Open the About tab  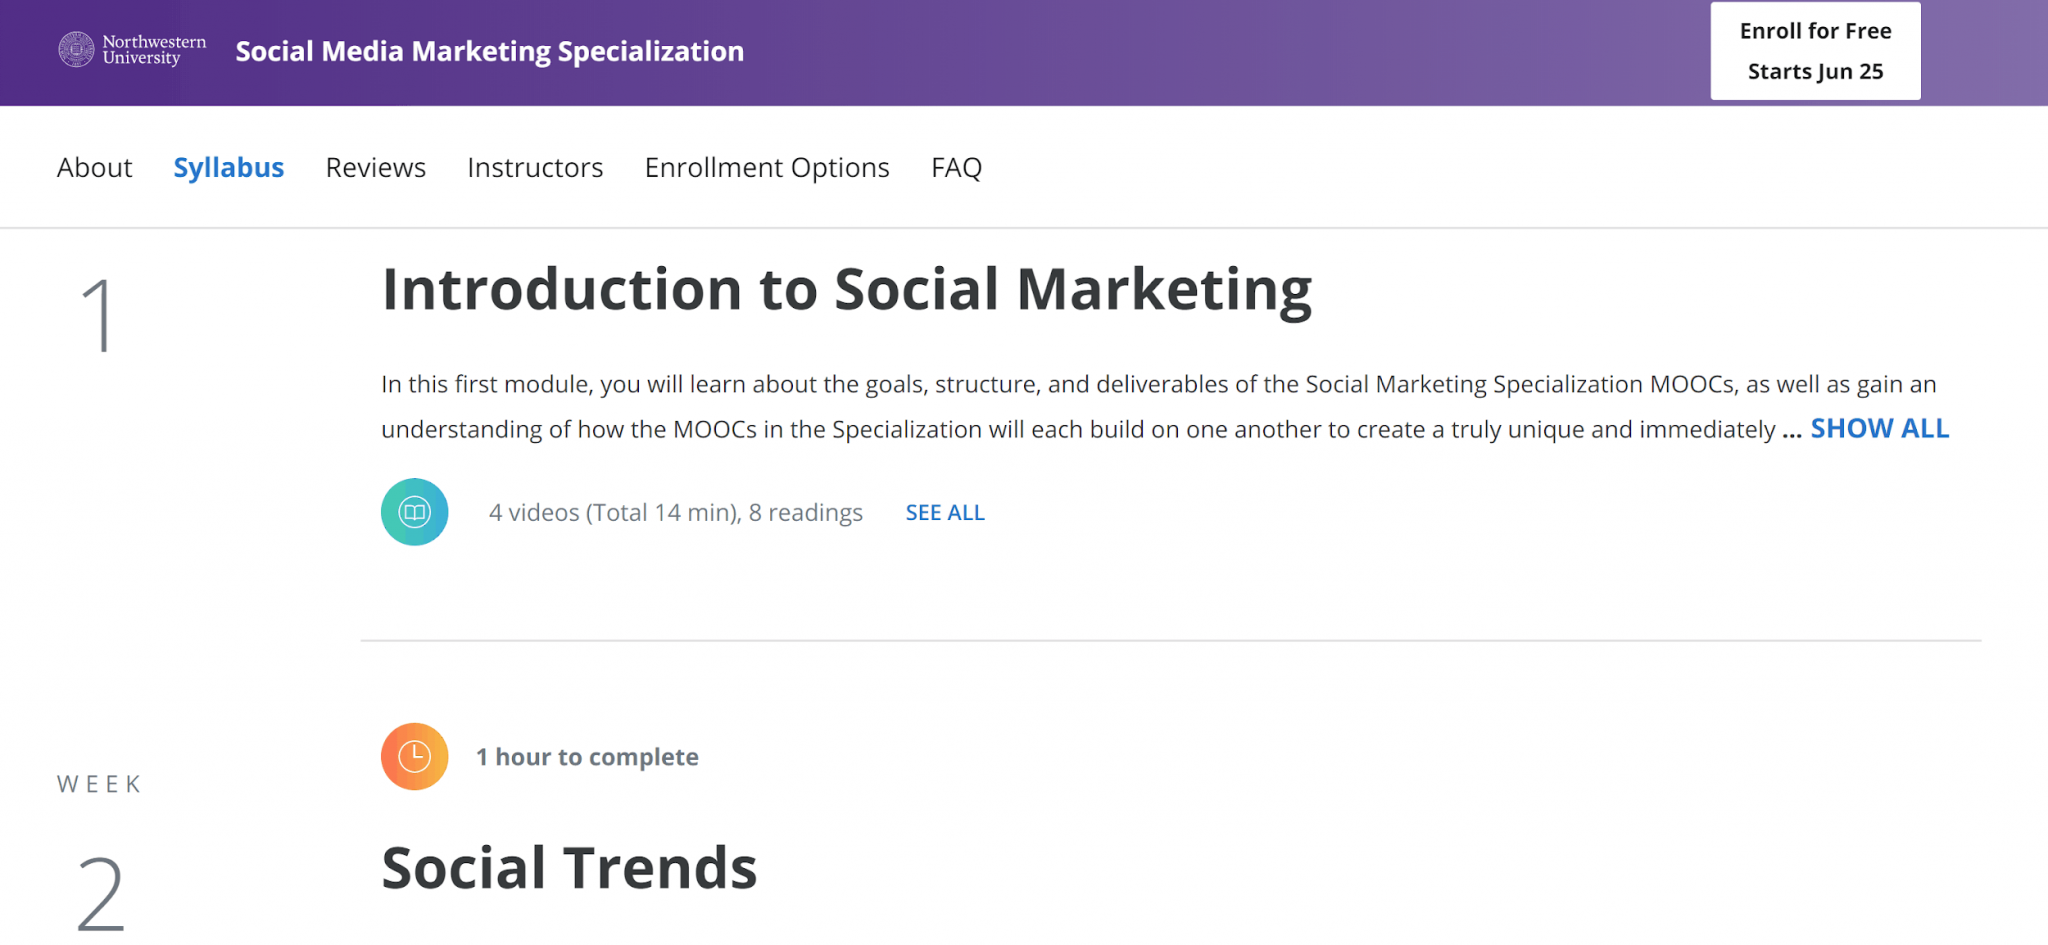click(94, 168)
